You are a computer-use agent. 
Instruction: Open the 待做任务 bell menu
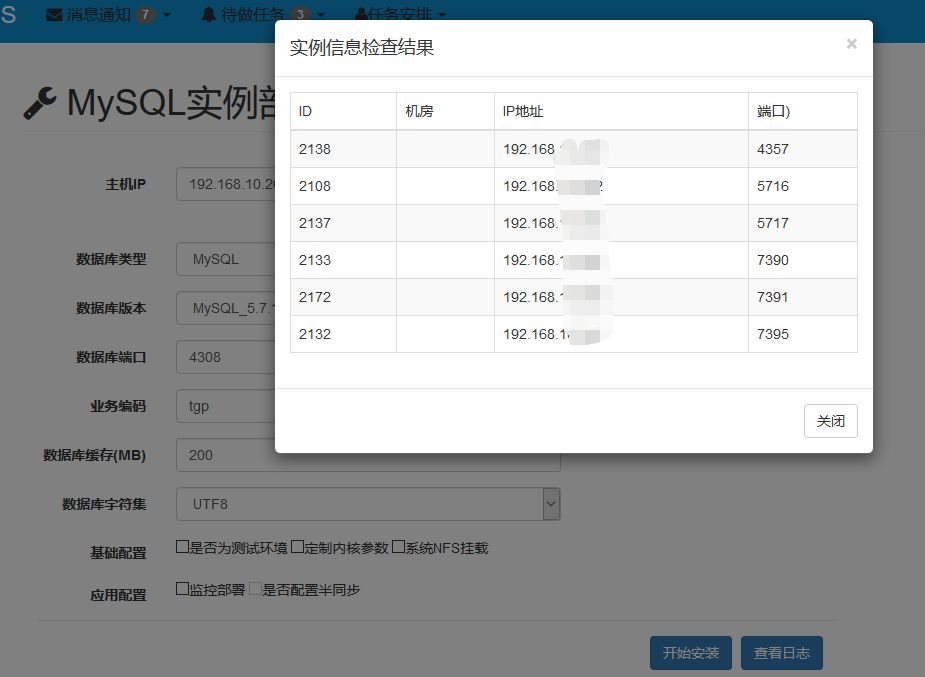pyautogui.click(x=263, y=14)
